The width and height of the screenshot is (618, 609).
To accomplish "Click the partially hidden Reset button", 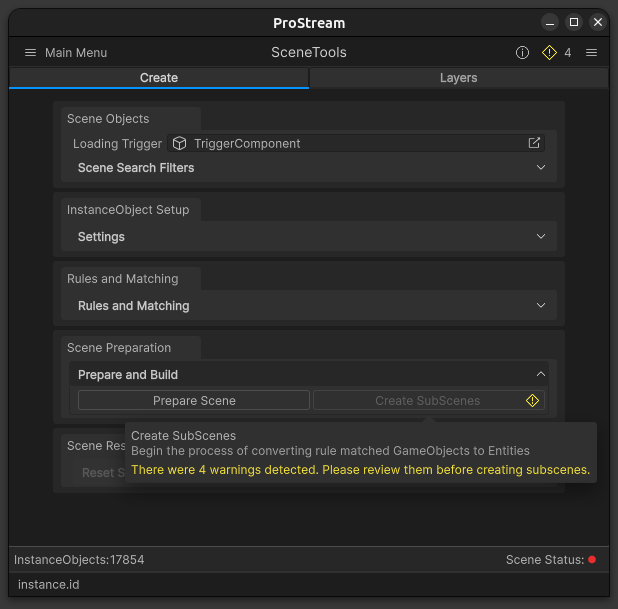I will click(x=100, y=473).
